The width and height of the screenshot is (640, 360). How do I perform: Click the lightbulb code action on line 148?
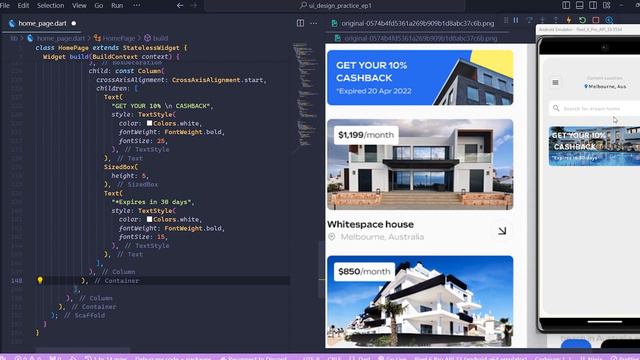coord(40,280)
